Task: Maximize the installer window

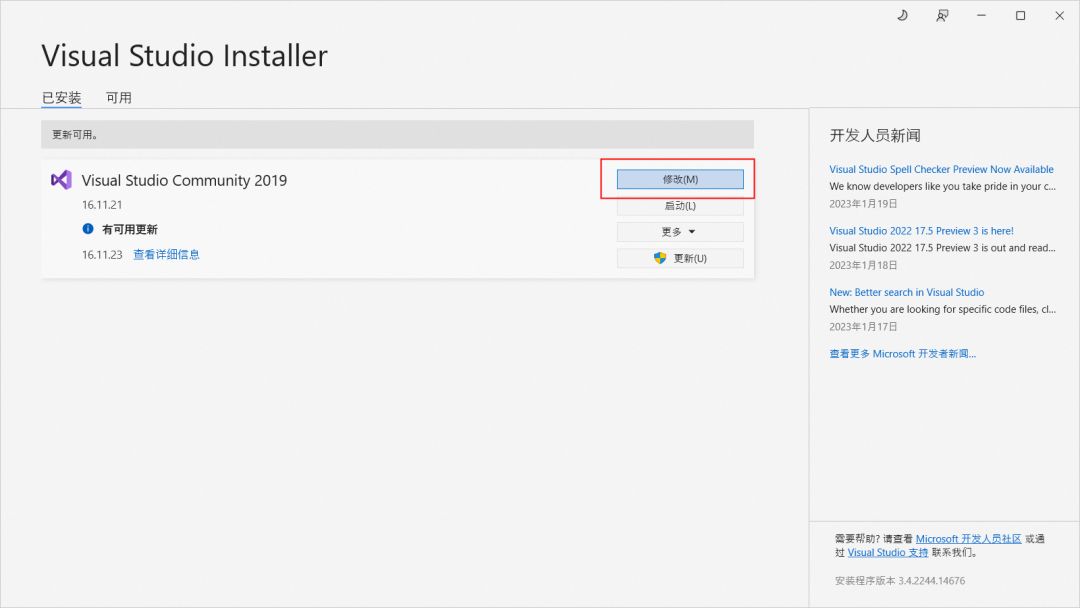Action: tap(1020, 15)
